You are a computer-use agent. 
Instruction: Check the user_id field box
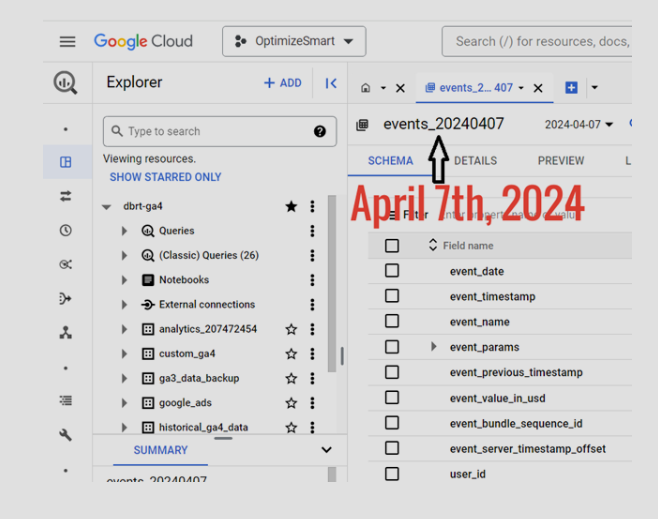(392, 474)
